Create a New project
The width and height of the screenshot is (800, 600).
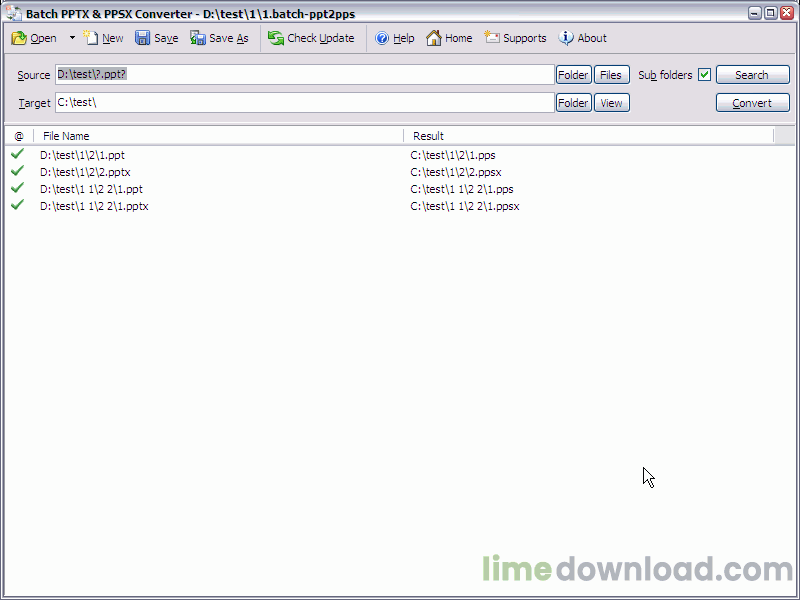tap(104, 38)
